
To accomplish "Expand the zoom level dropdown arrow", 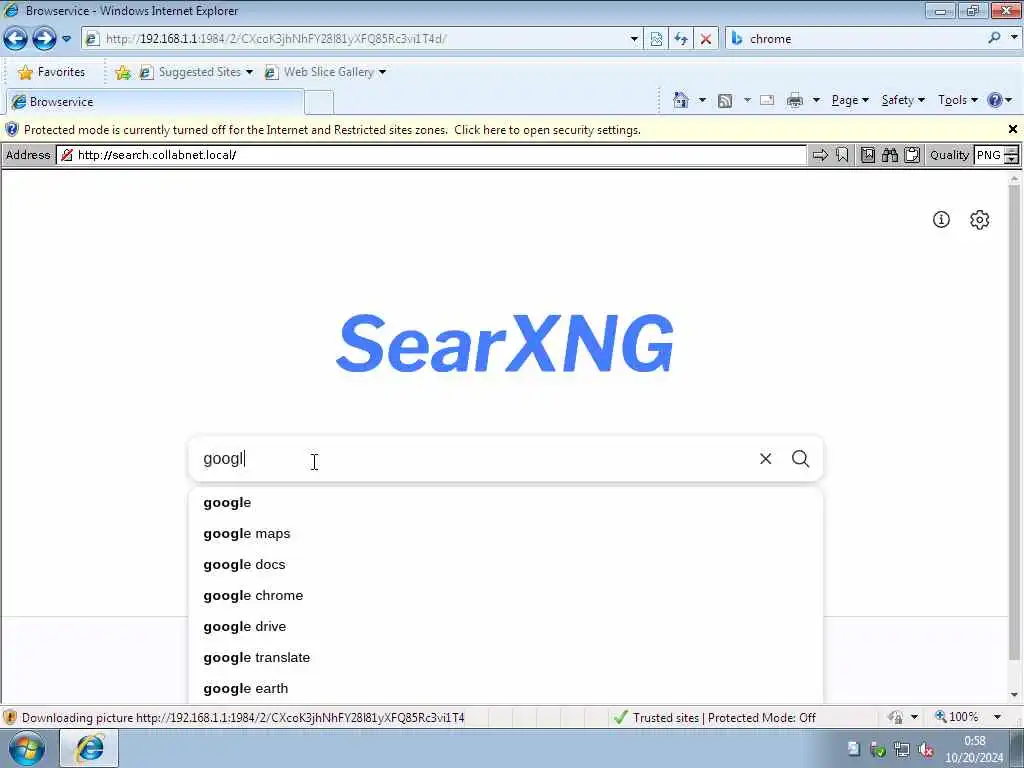I will pyautogui.click(x=997, y=717).
